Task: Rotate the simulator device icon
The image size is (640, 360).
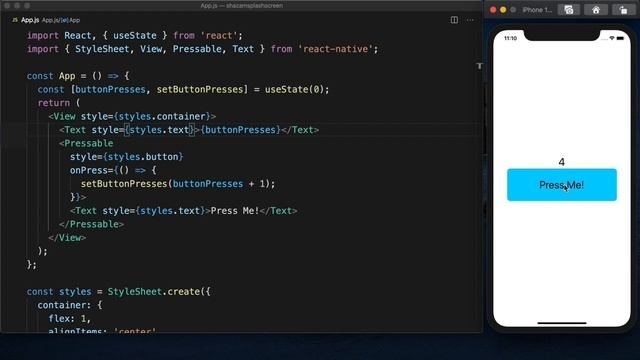Action: click(x=623, y=10)
